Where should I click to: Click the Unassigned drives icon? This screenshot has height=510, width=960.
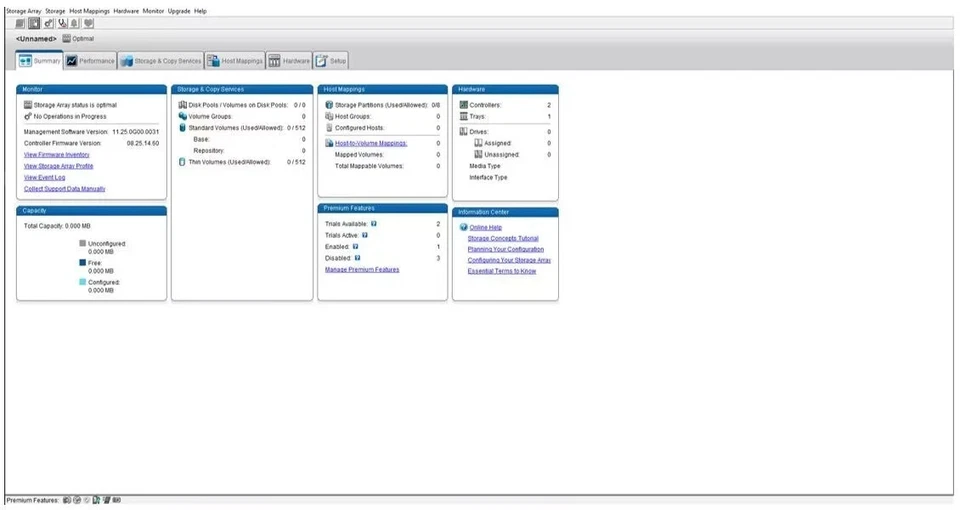pos(478,154)
